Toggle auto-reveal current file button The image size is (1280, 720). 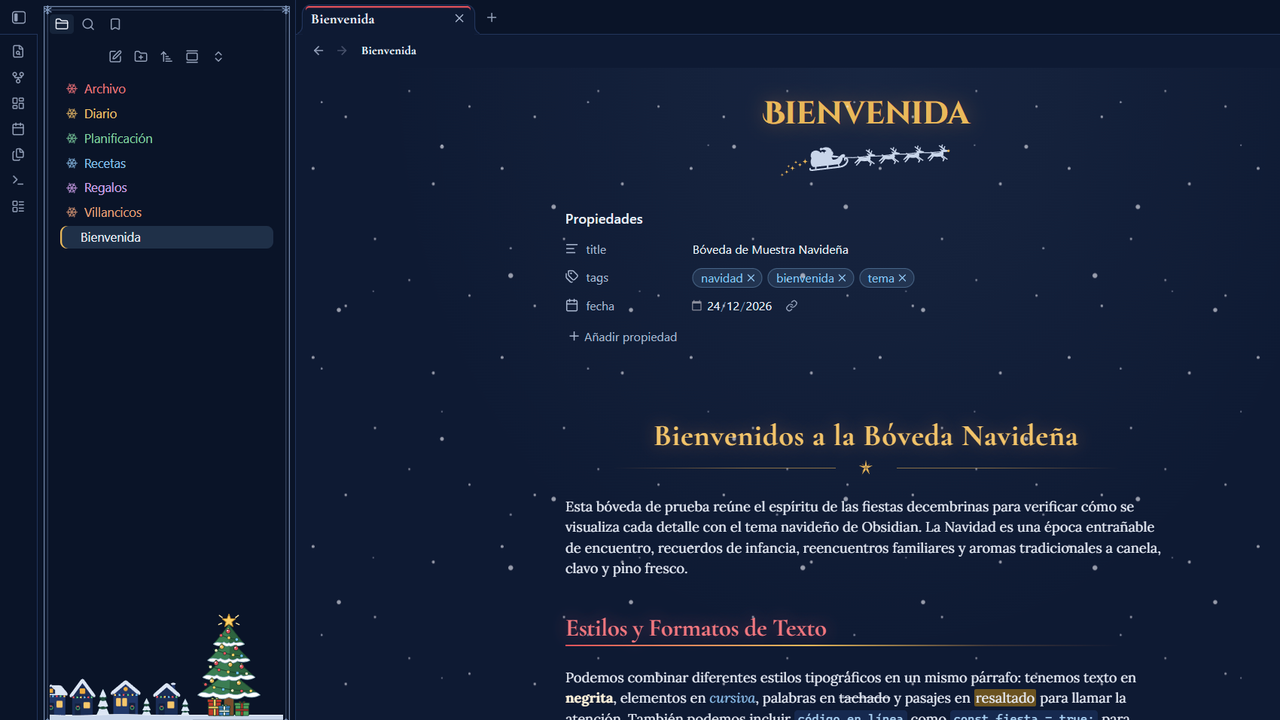(192, 57)
